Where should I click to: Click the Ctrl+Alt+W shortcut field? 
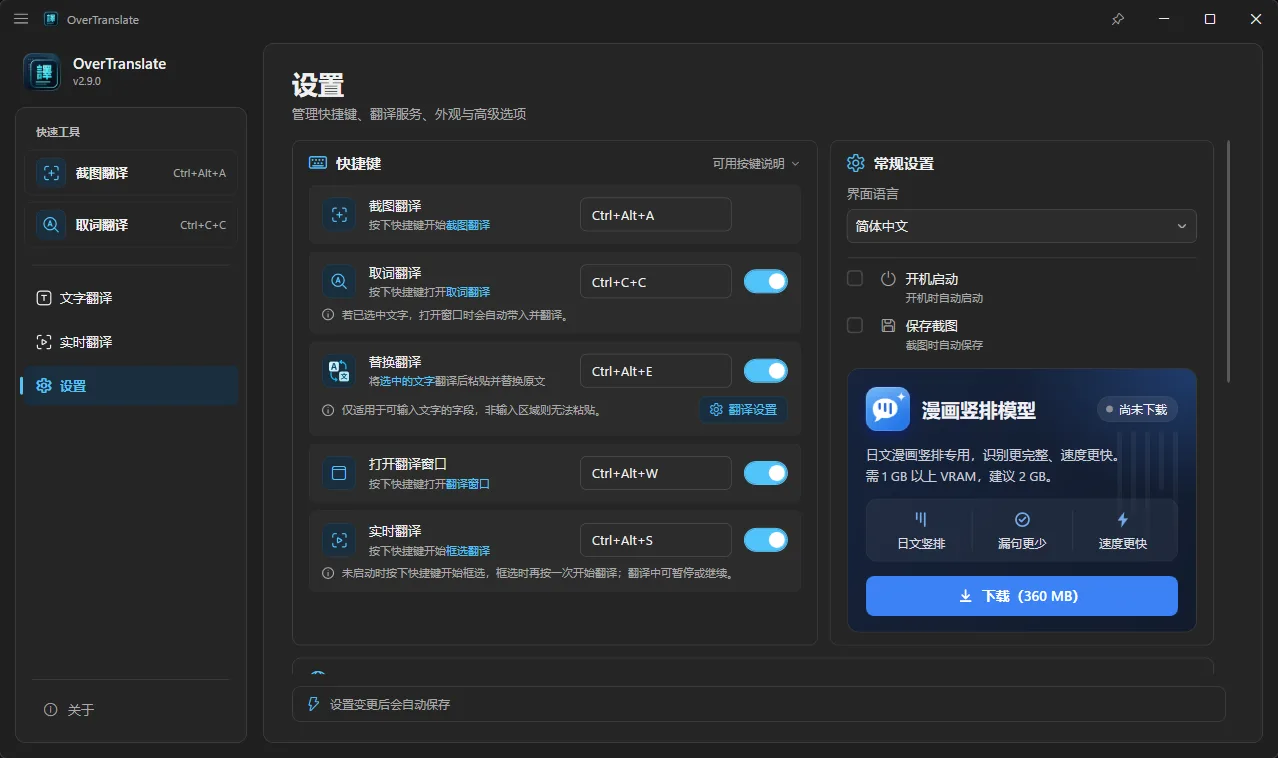656,473
